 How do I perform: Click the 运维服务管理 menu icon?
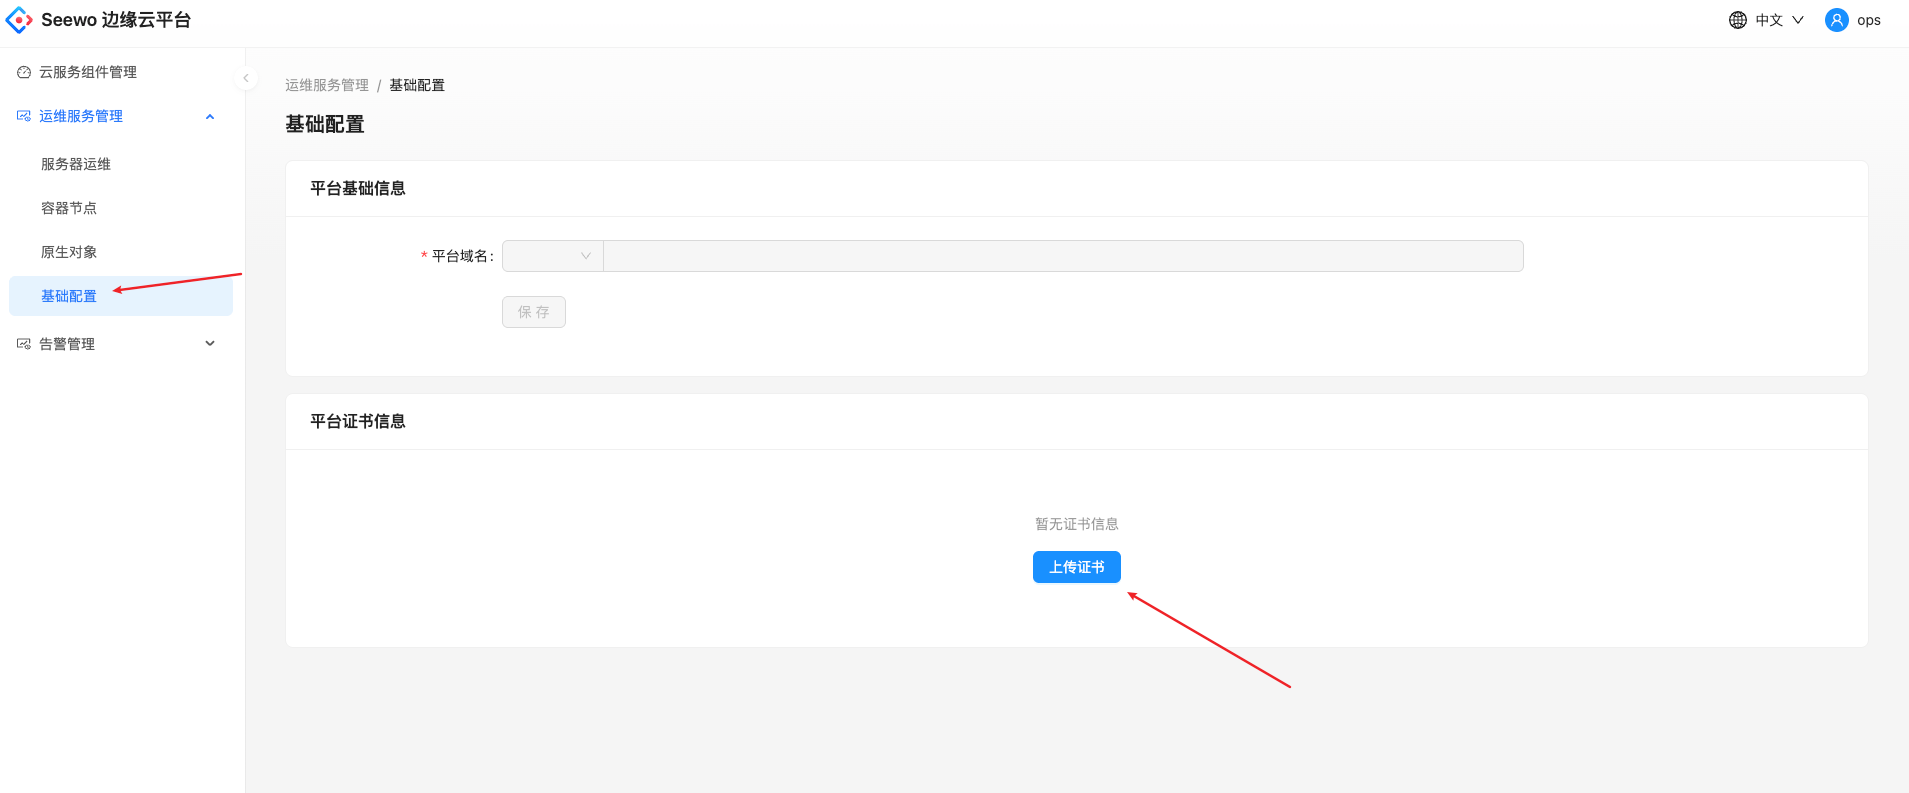24,116
